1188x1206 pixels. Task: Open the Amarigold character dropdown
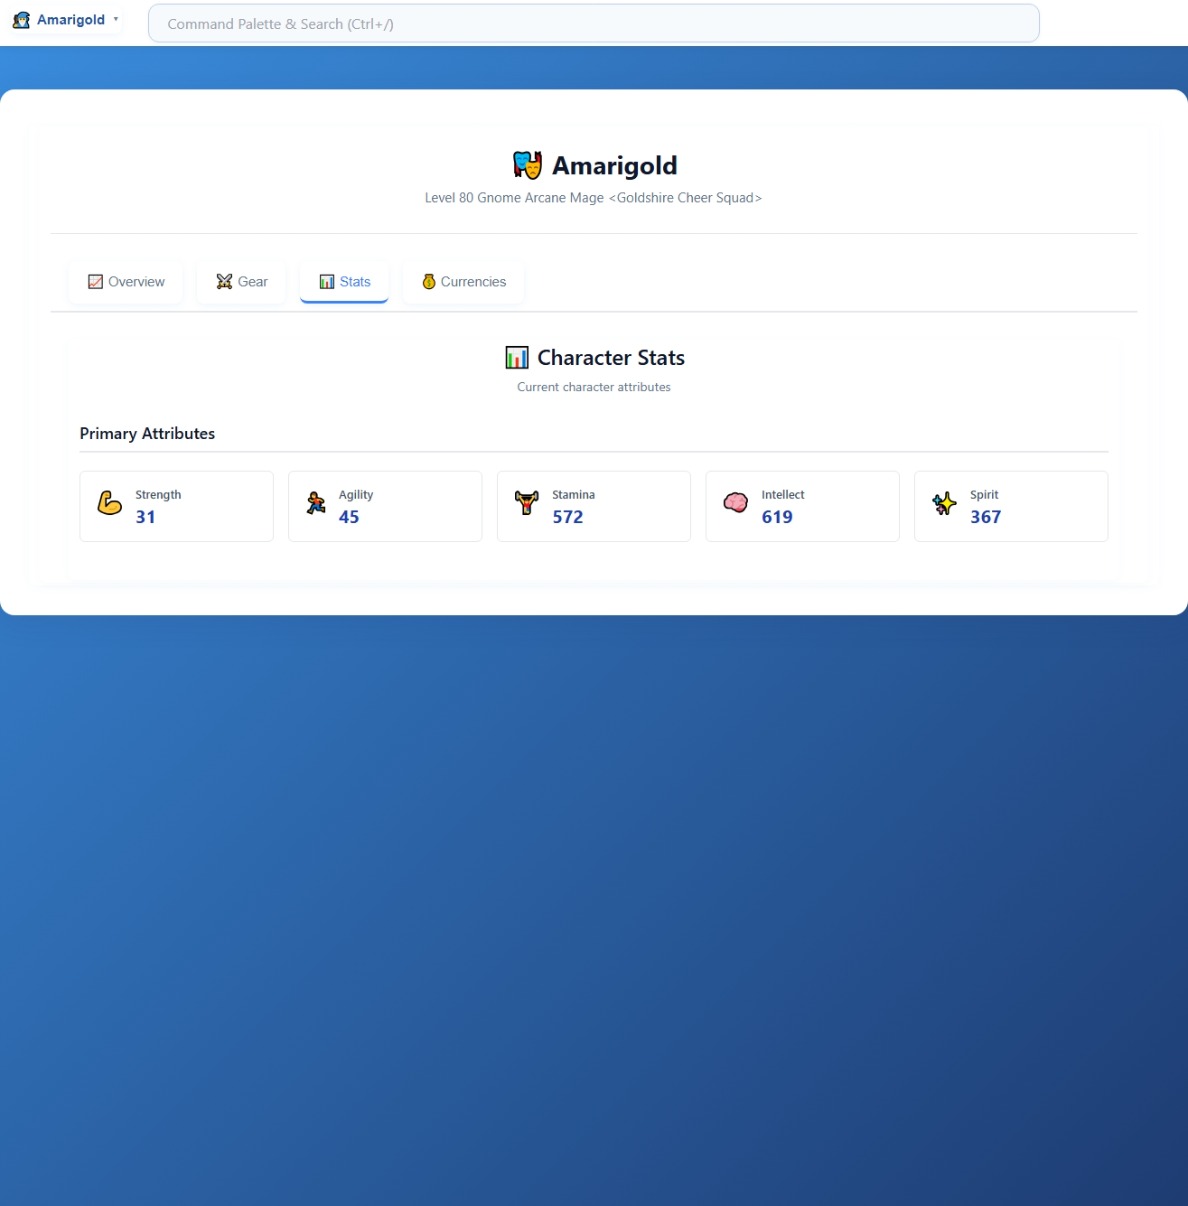[x=70, y=20]
